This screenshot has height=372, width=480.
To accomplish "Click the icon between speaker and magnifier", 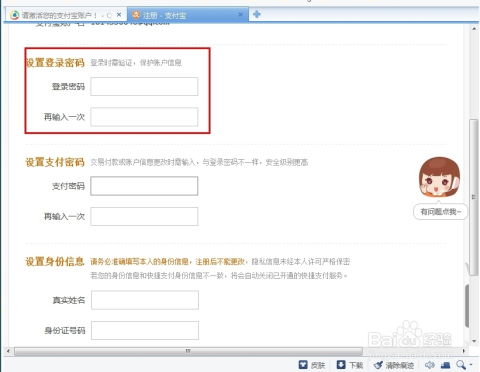I will (445, 365).
